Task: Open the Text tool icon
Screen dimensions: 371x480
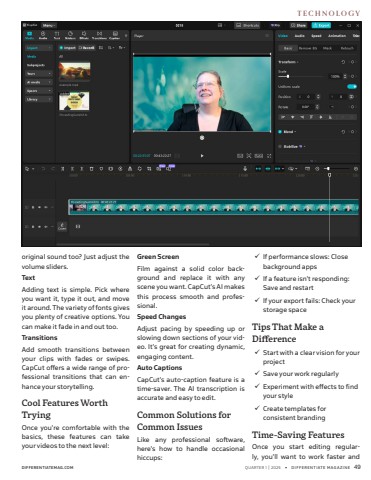Action: (57, 35)
